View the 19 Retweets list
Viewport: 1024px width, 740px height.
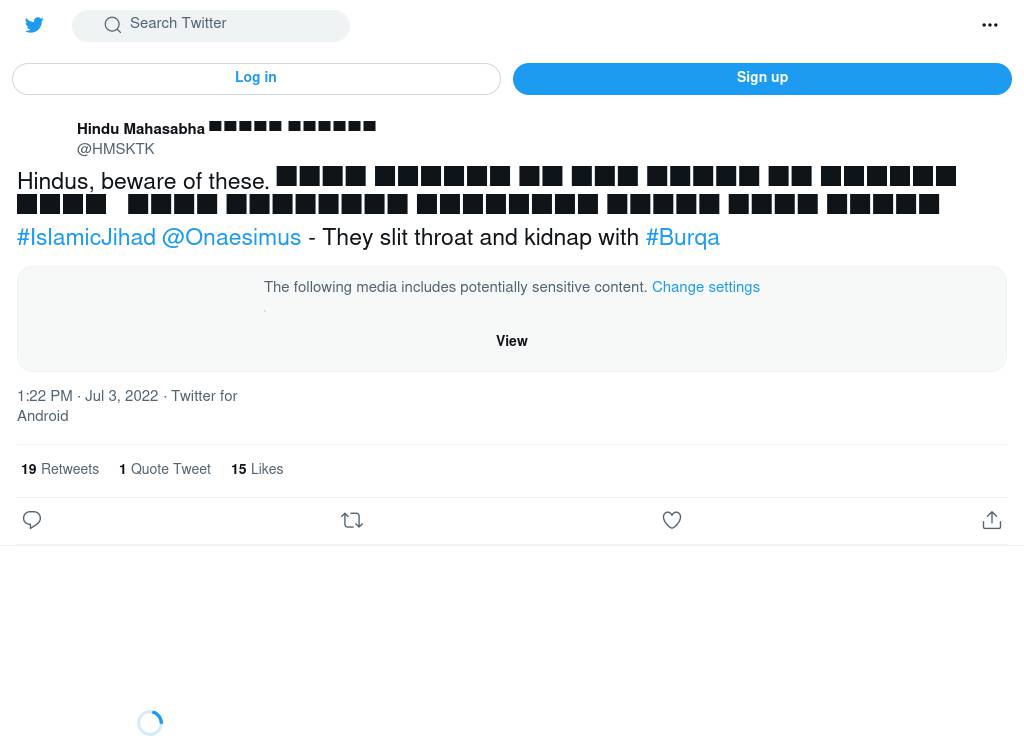click(x=60, y=469)
